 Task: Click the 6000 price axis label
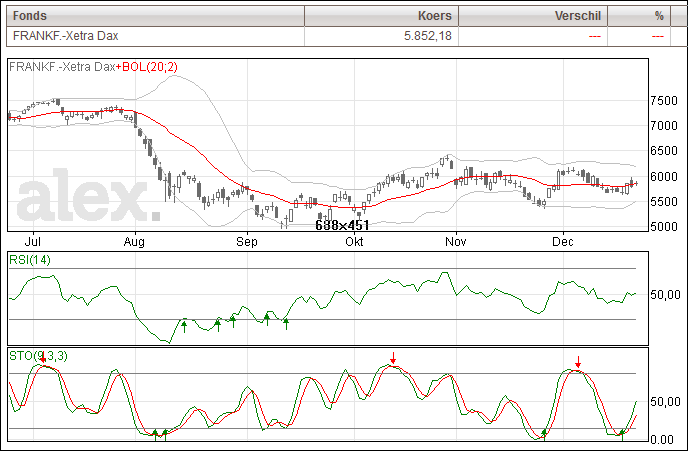tap(664, 176)
